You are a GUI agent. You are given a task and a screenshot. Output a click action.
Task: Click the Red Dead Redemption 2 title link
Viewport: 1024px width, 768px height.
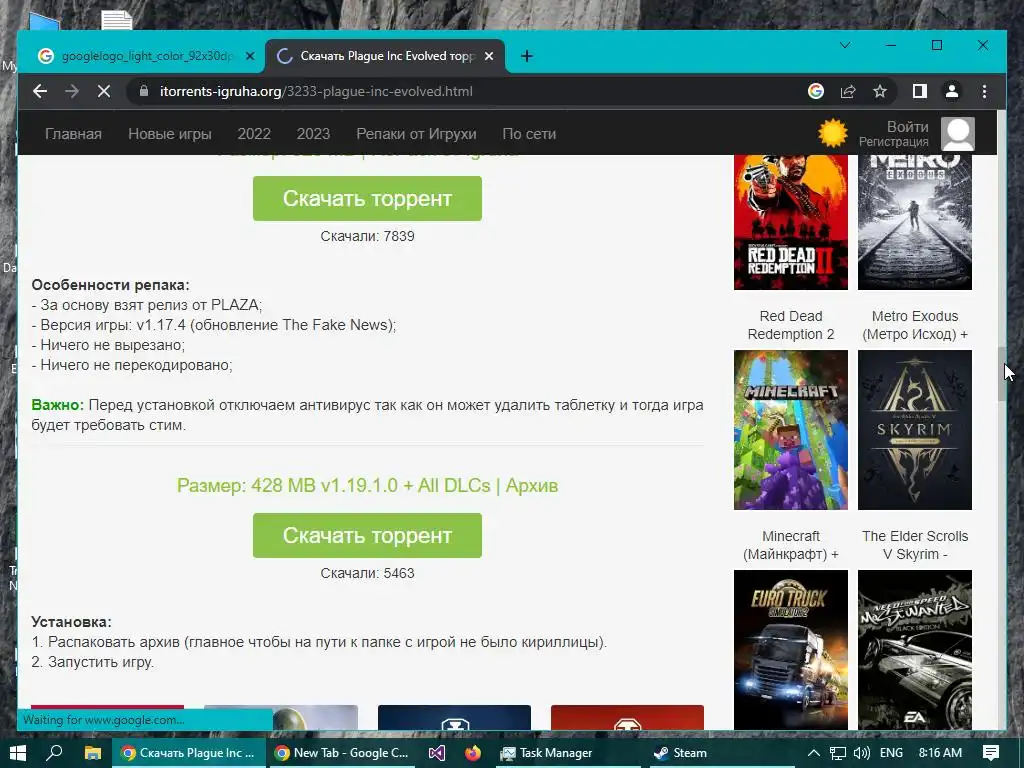point(791,325)
